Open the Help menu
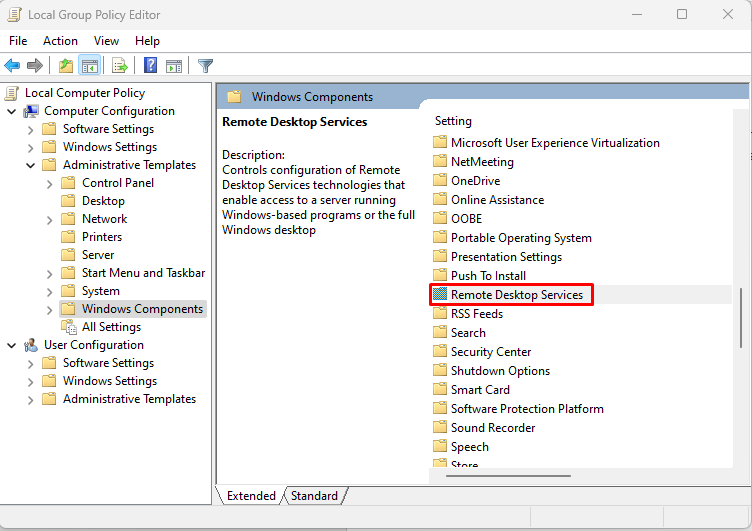This screenshot has width=752, height=531. [147, 41]
